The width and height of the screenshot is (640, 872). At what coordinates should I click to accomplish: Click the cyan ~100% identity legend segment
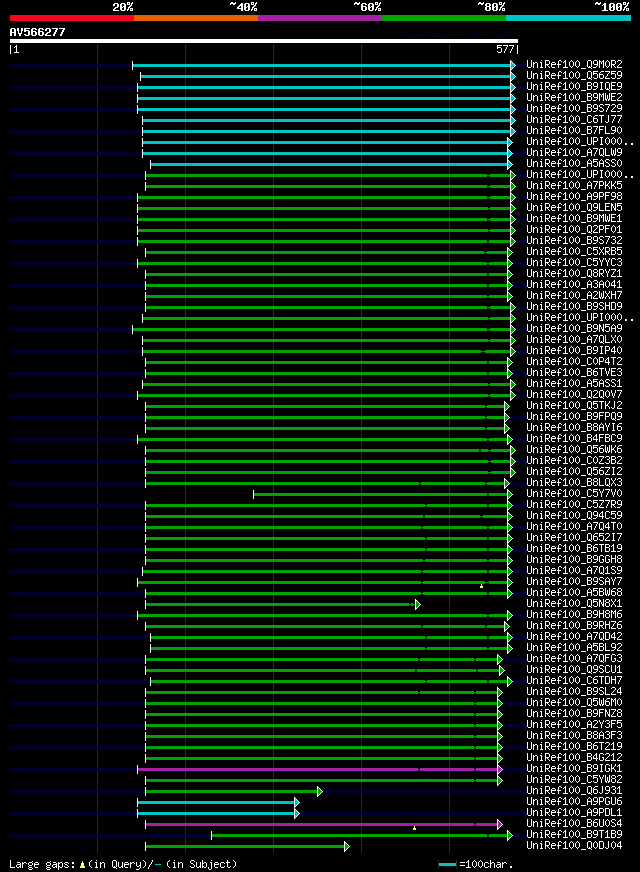[x=568, y=18]
